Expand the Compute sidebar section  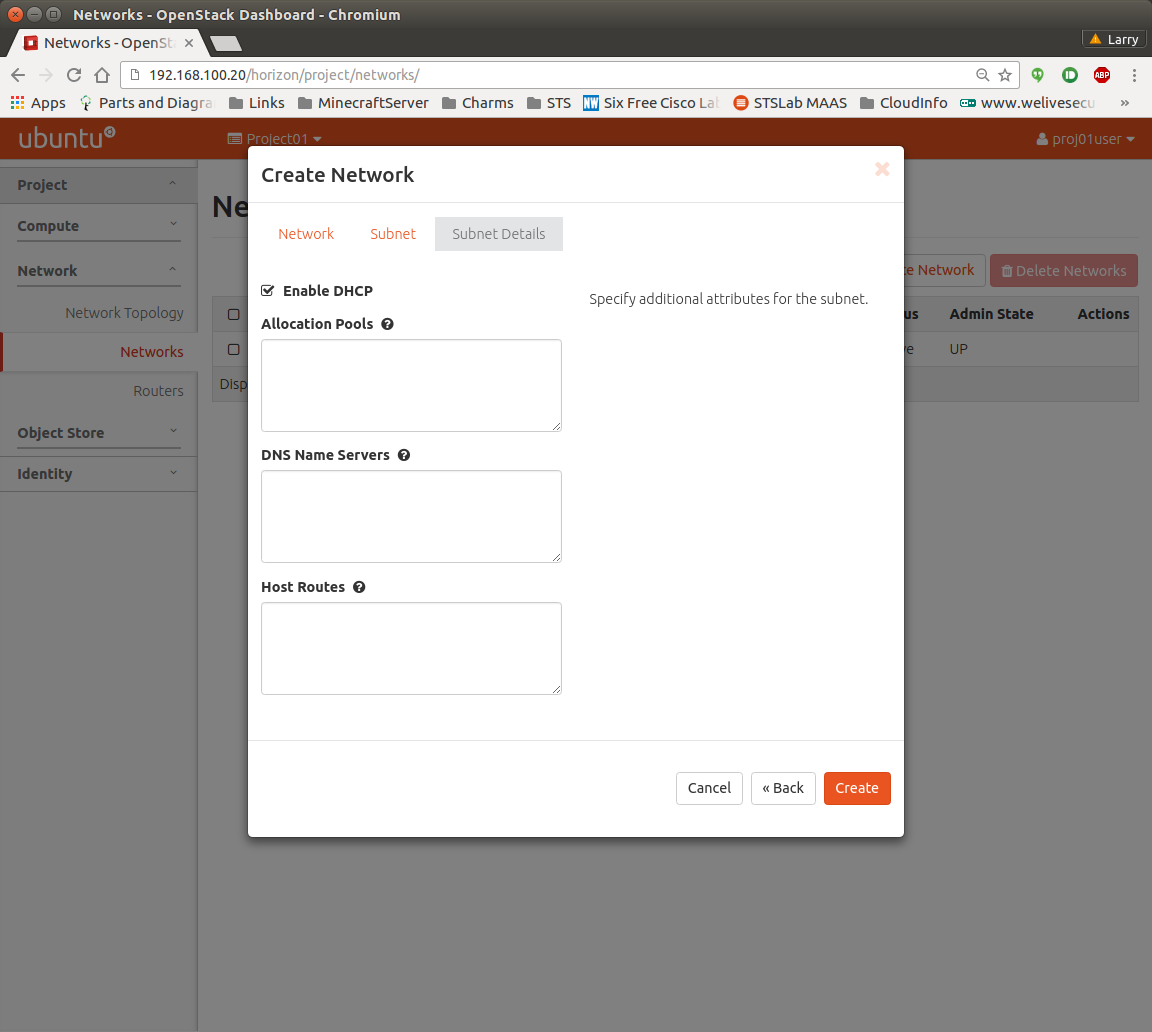pos(98,226)
